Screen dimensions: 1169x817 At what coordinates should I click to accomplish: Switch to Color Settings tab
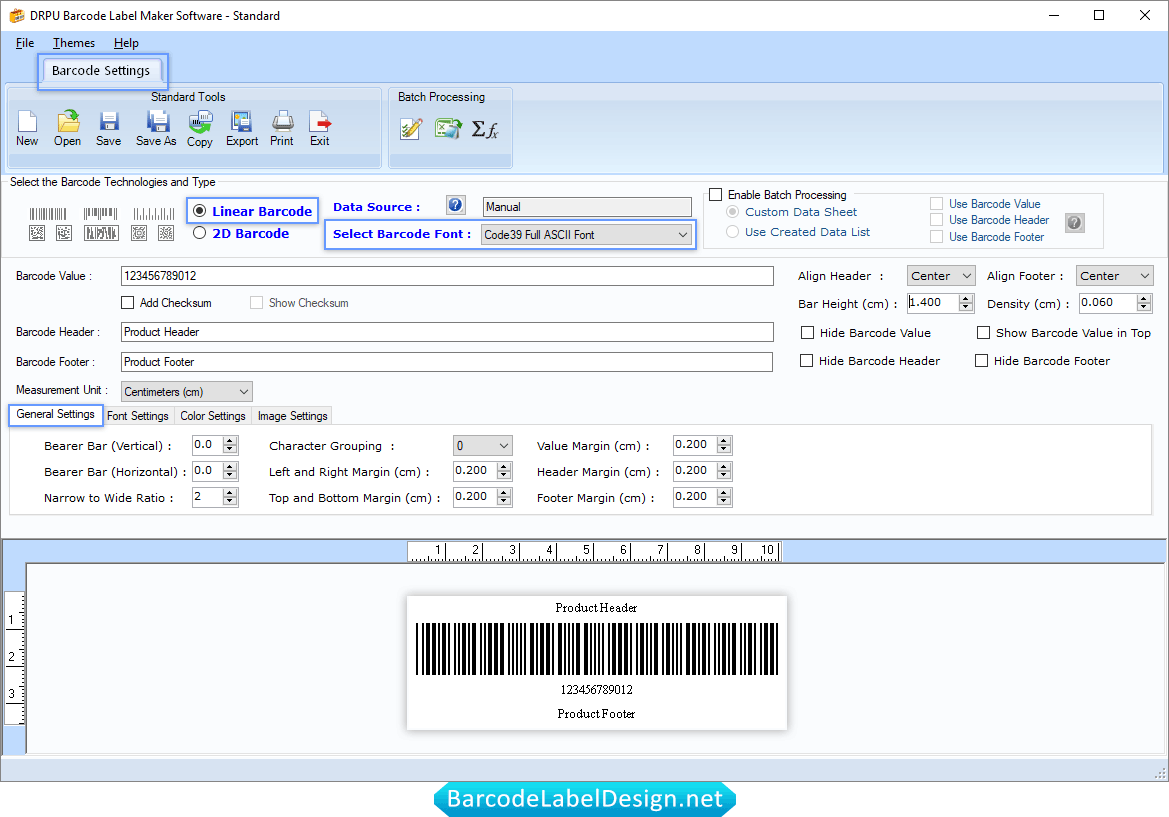point(212,416)
